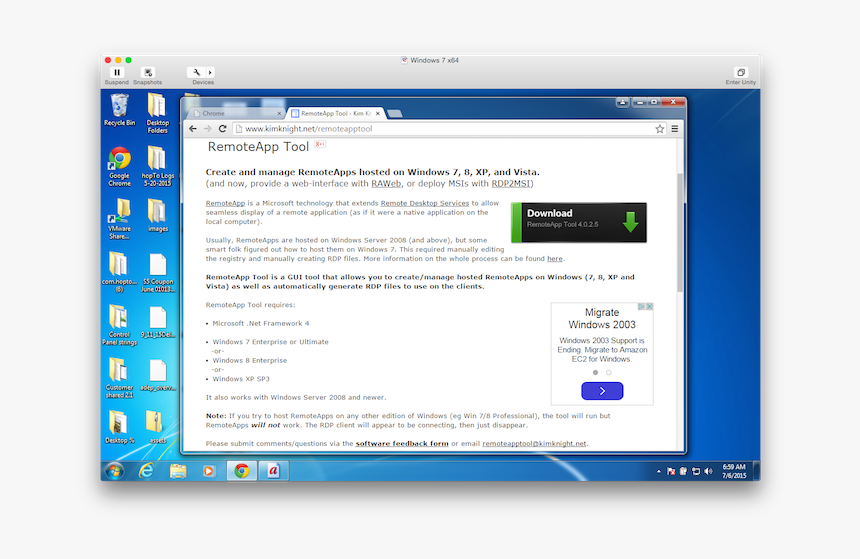860x559 pixels.
Task: Expand the Devices arrow menu
Action: point(211,72)
